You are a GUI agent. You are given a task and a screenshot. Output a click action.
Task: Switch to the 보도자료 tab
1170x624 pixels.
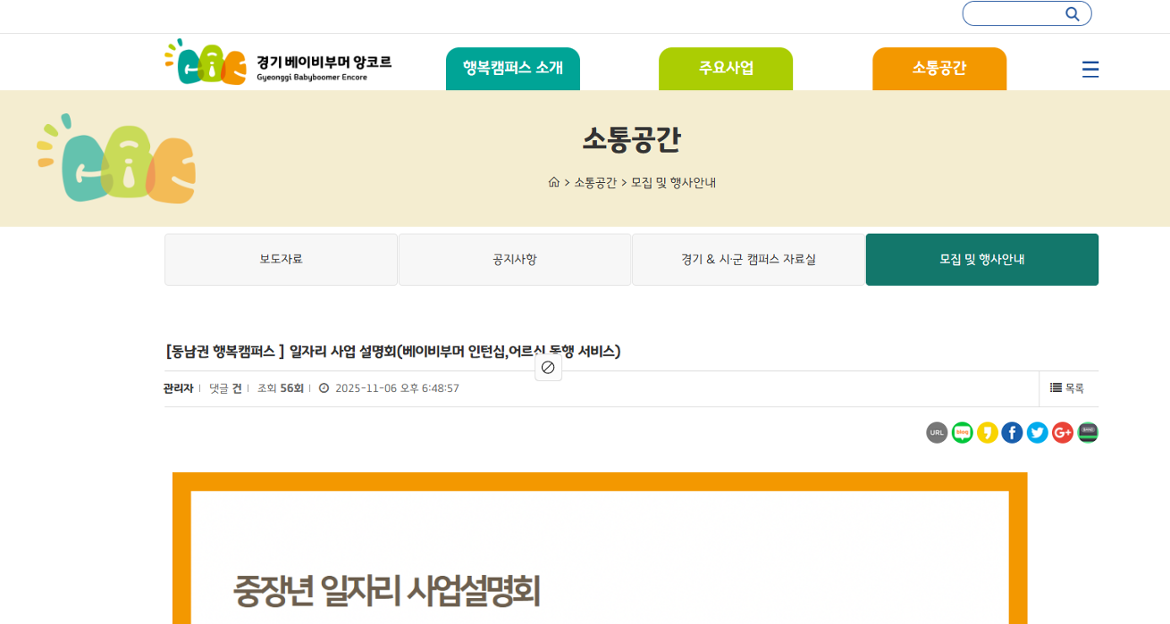[x=280, y=259]
